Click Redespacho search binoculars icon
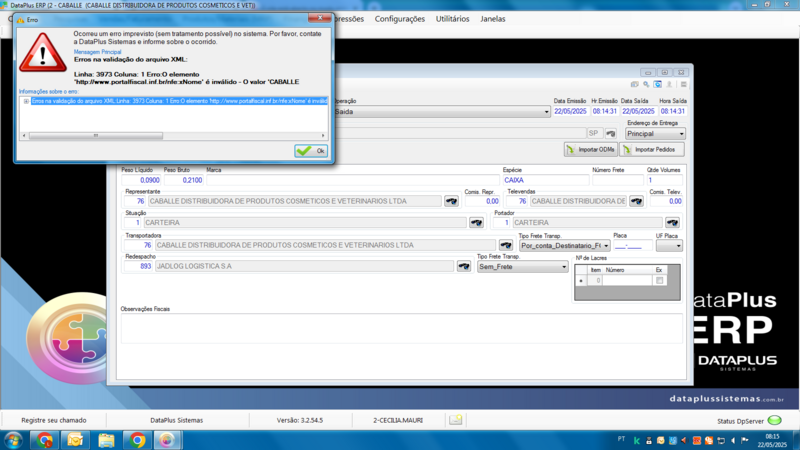The width and height of the screenshot is (800, 450). coord(464,266)
